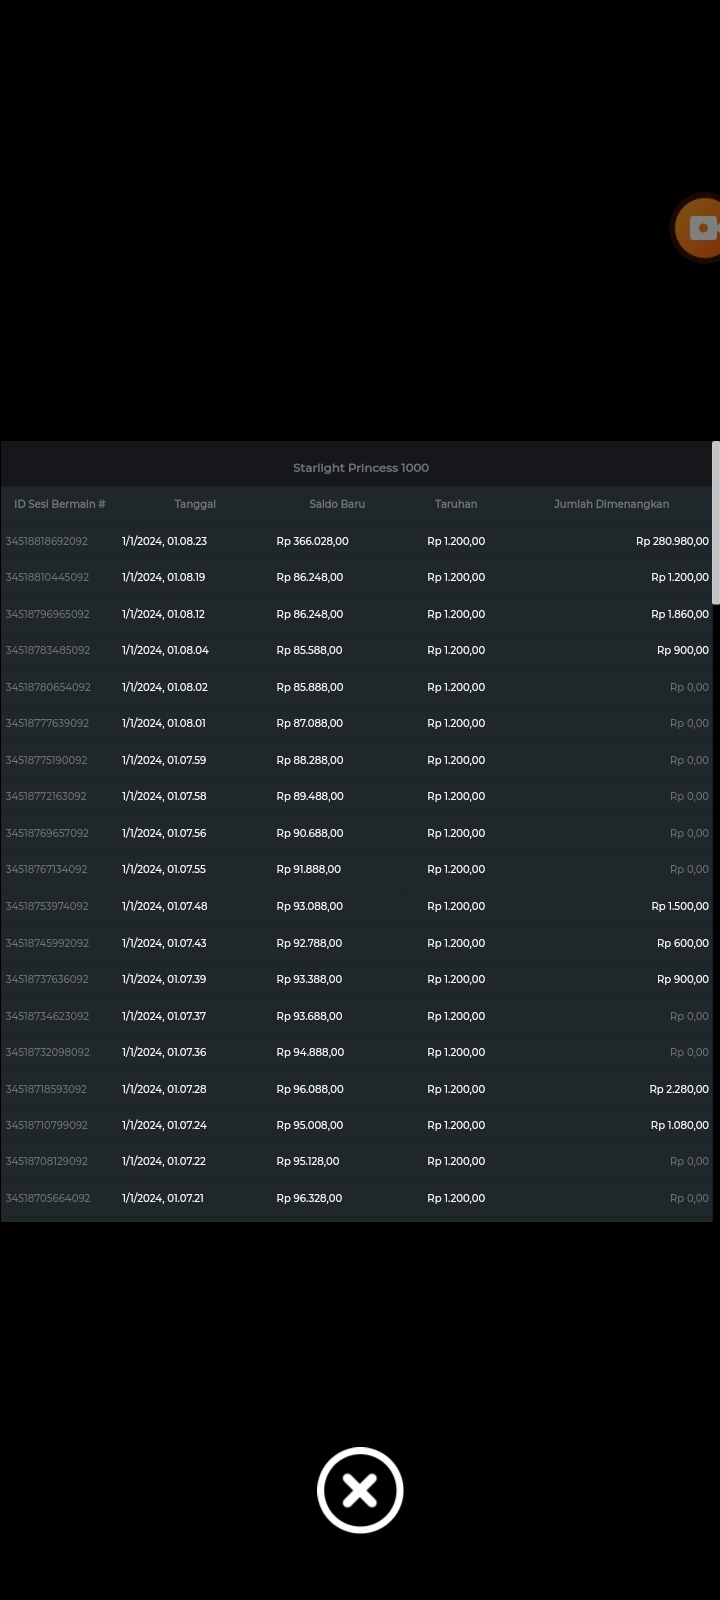This screenshot has width=720, height=1600.
Task: Click the 'Starlight Princess 1000' title
Action: click(360, 468)
